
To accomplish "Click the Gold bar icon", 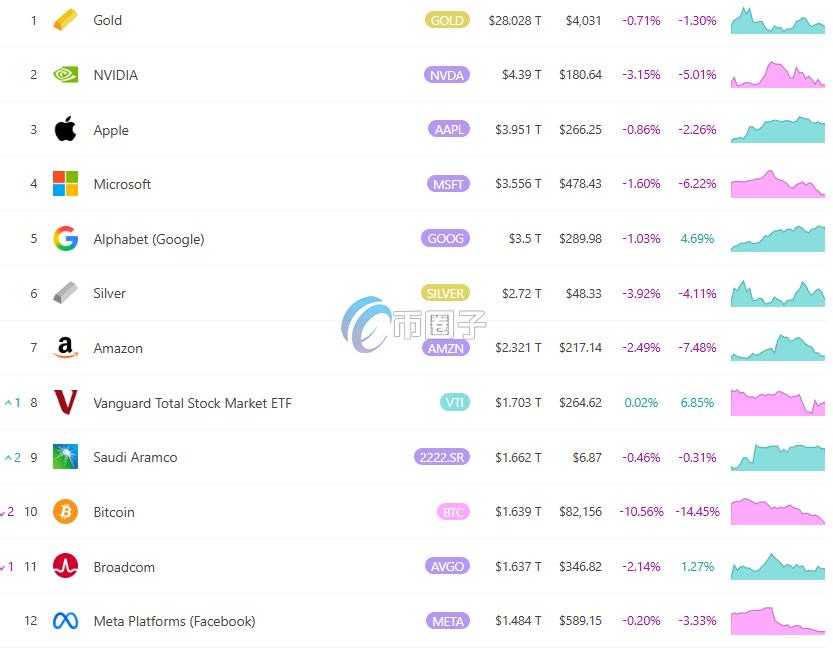I will coord(65,20).
